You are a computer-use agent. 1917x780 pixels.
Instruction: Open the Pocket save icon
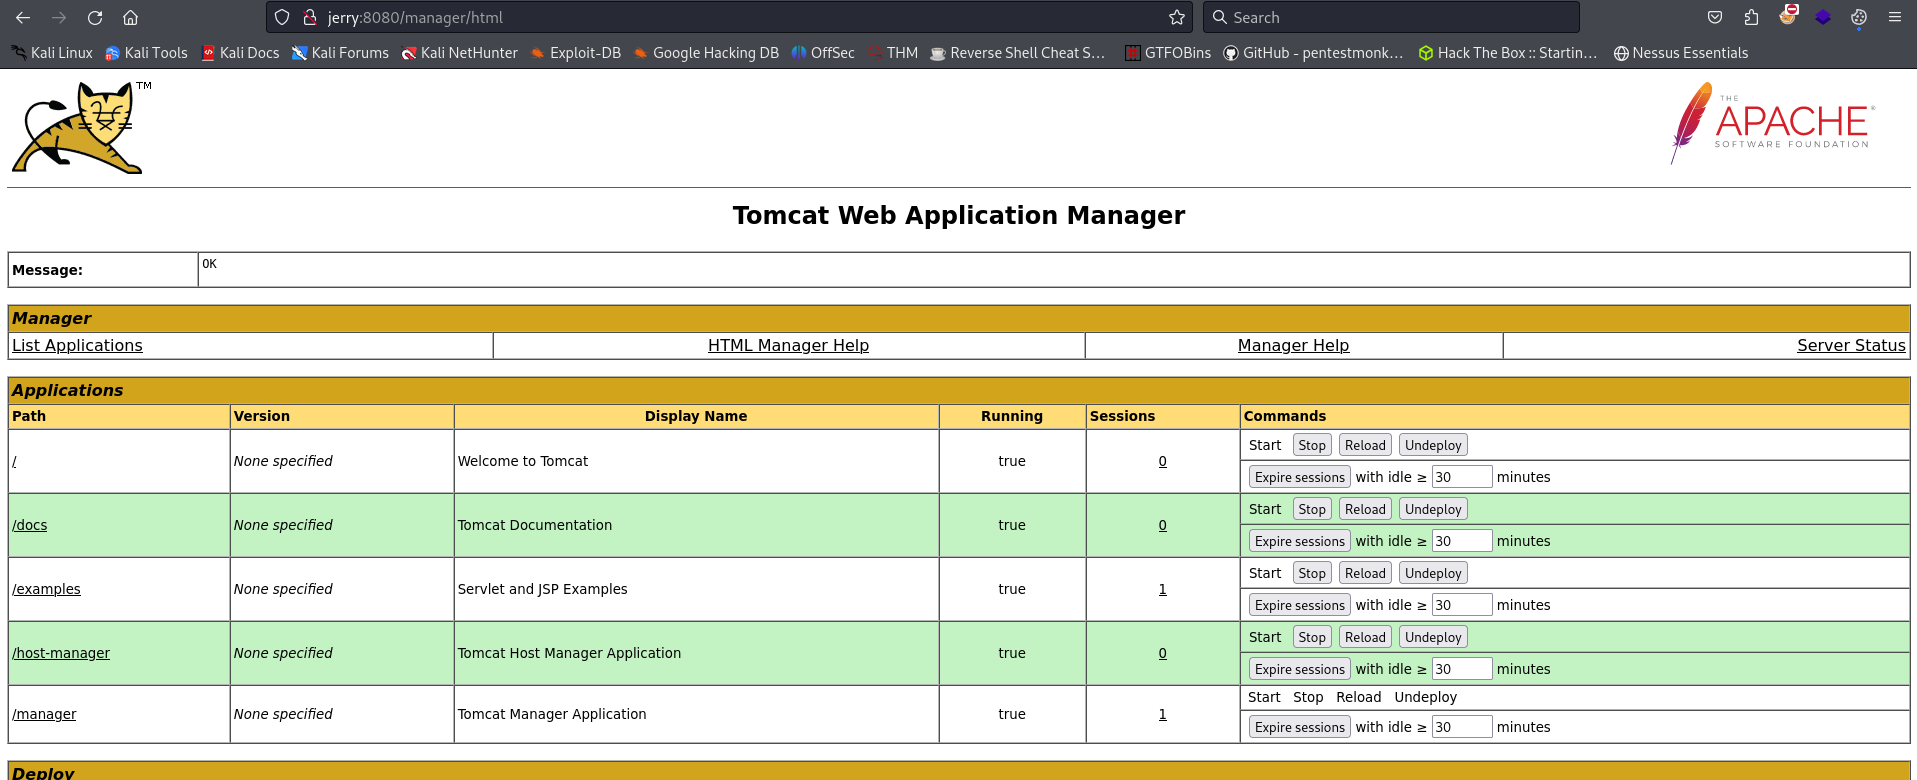(x=1715, y=17)
